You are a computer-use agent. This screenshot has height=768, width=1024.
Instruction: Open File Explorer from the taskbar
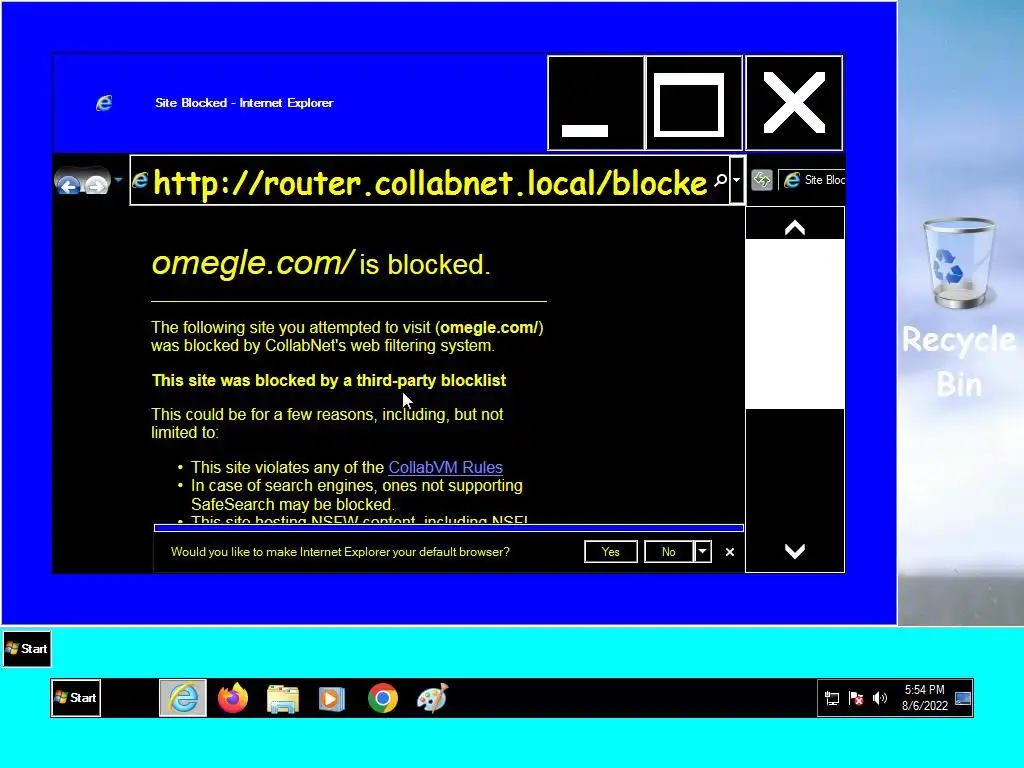[283, 698]
